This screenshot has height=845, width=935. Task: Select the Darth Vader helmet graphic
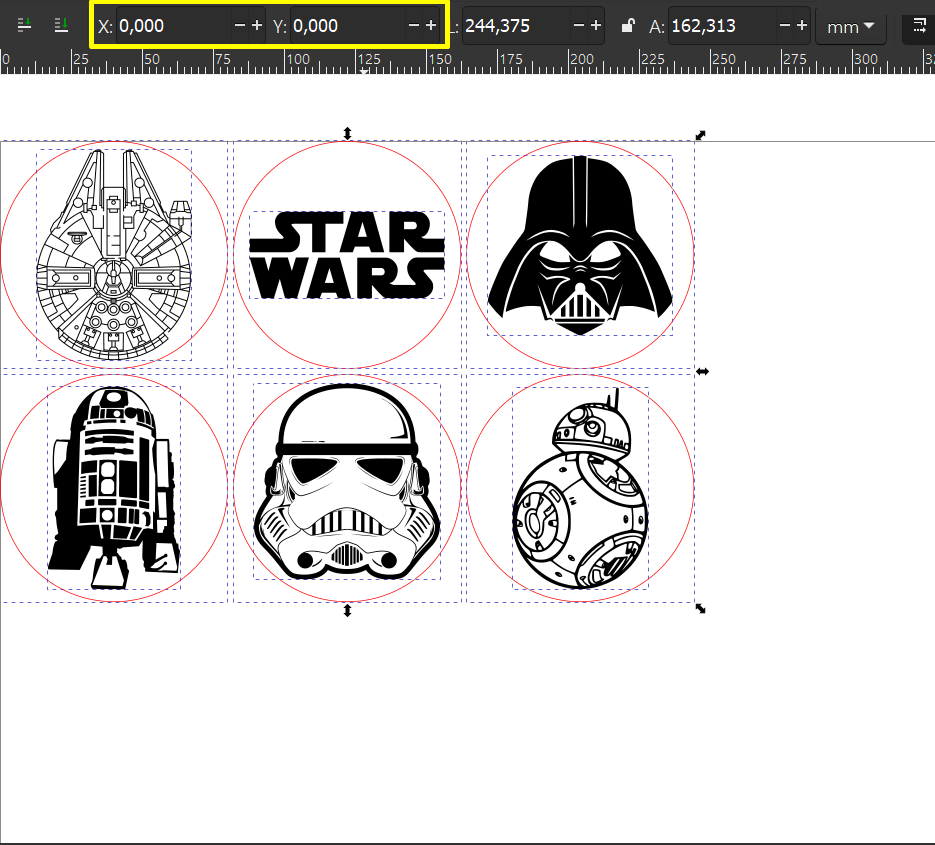coord(580,246)
